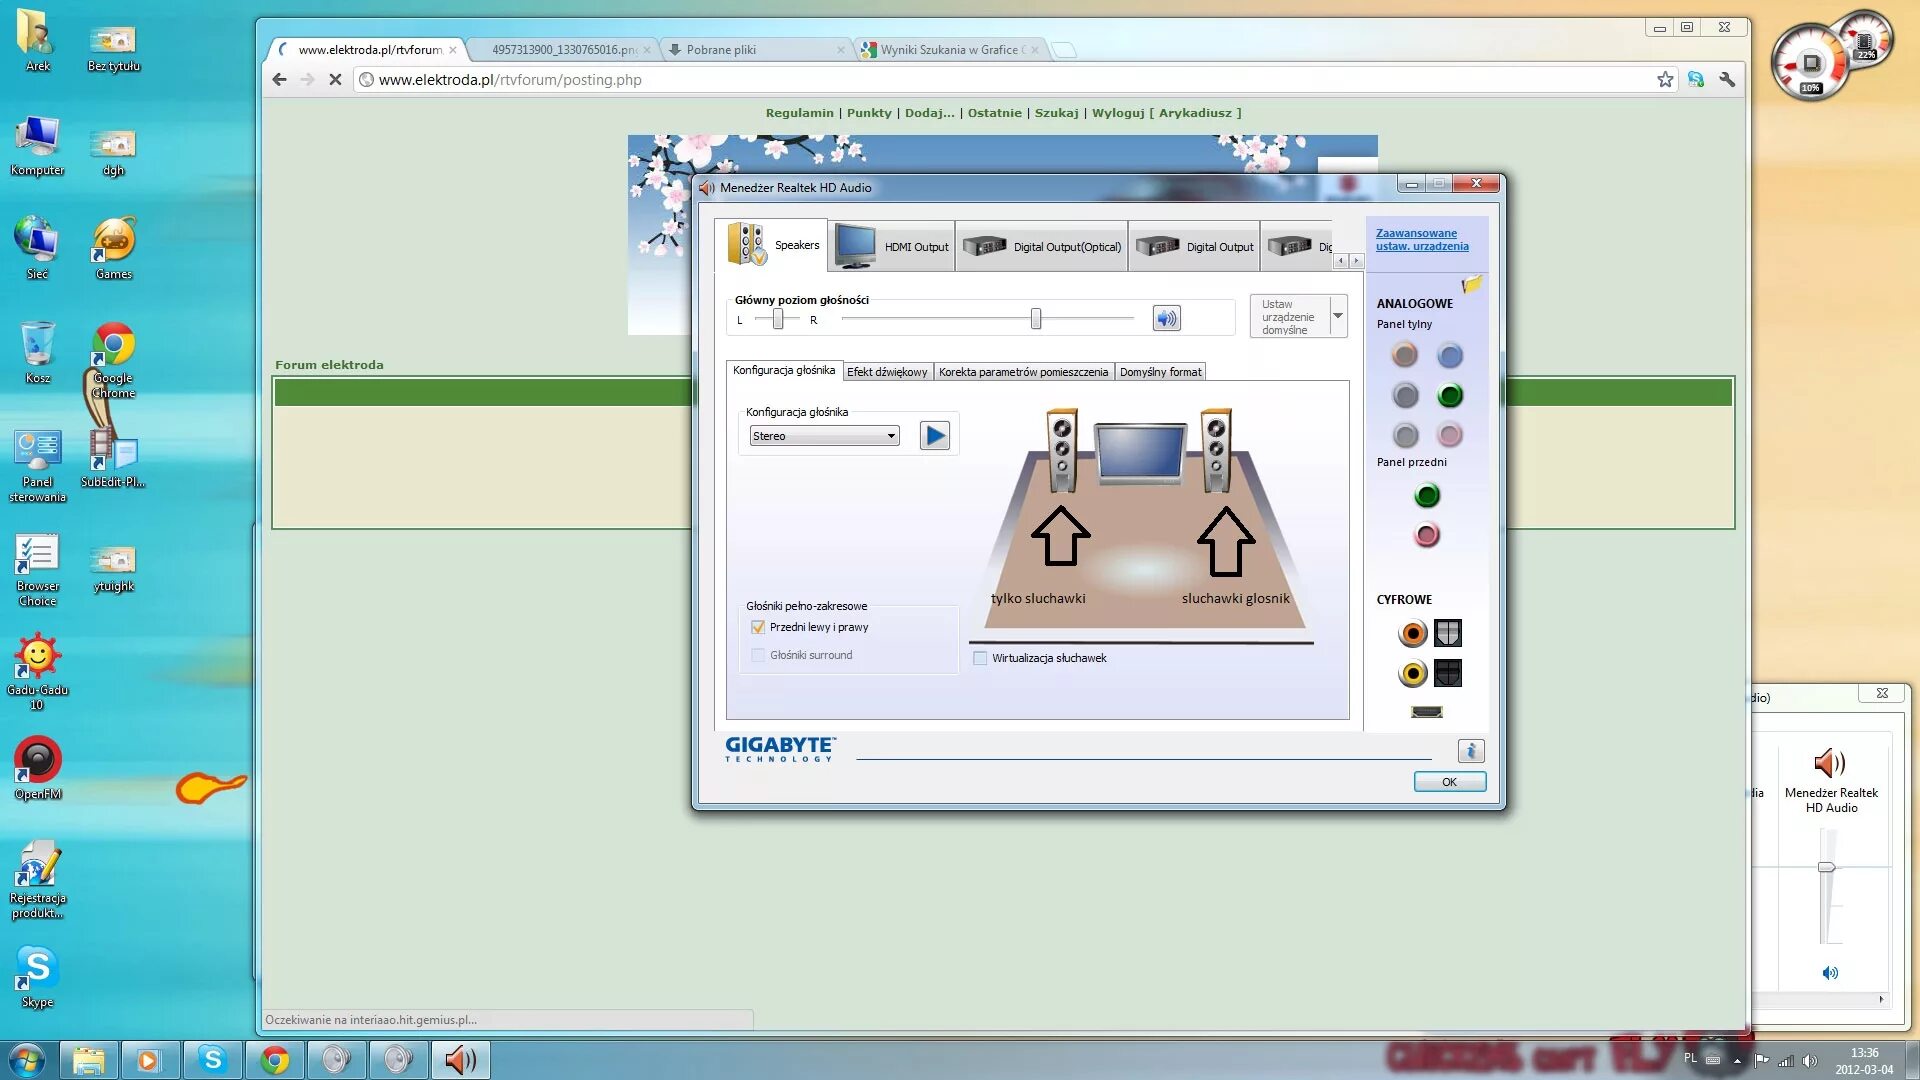Toggle Przedni lewy i prawy checkbox
This screenshot has width=1920, height=1080.
[758, 628]
